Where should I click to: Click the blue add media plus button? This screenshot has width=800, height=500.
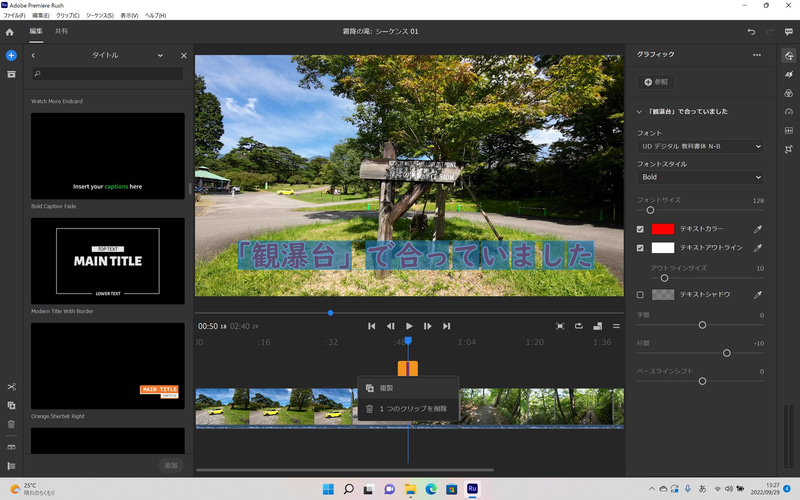[x=11, y=55]
